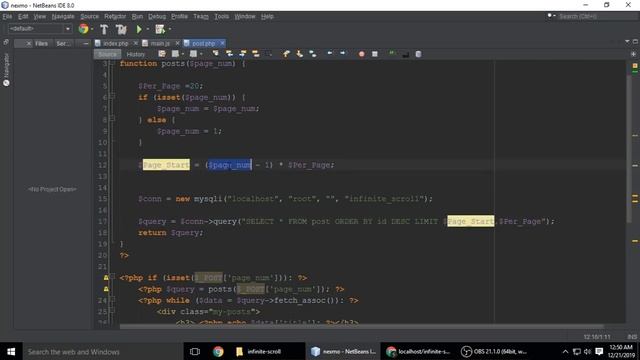Minimize the Projects panel group button
Image resolution: width=640 pixels, height=360 pixels.
[85, 44]
